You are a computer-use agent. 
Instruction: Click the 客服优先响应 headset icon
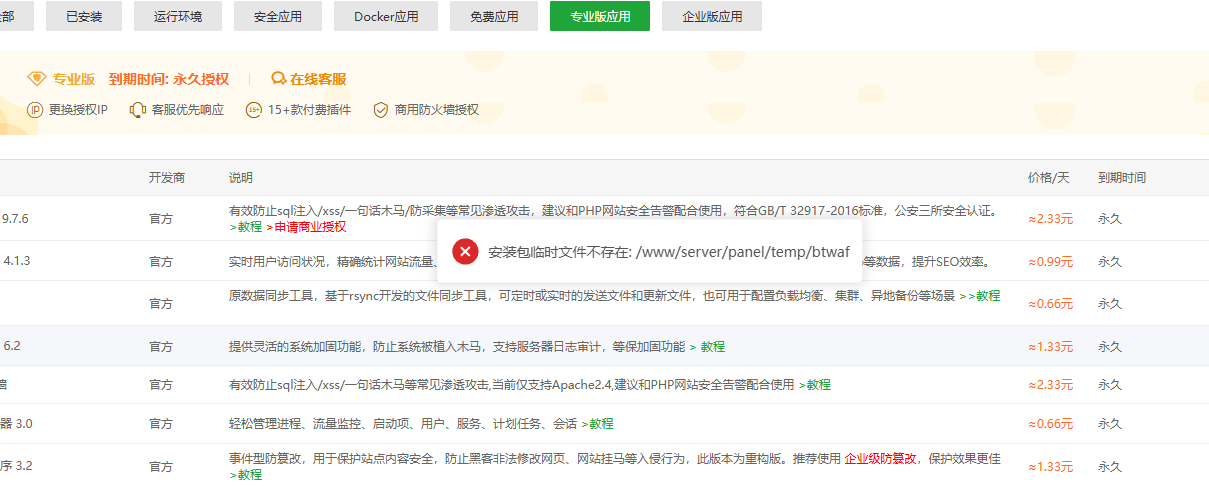(138, 110)
